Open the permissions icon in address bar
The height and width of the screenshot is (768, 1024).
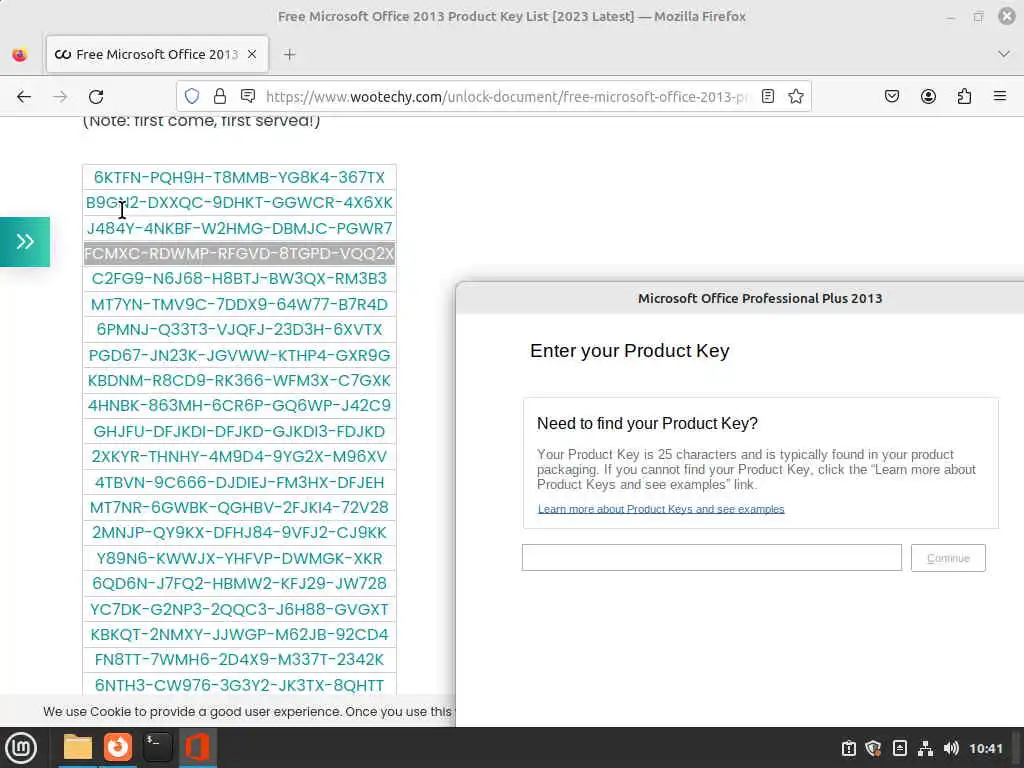248,97
